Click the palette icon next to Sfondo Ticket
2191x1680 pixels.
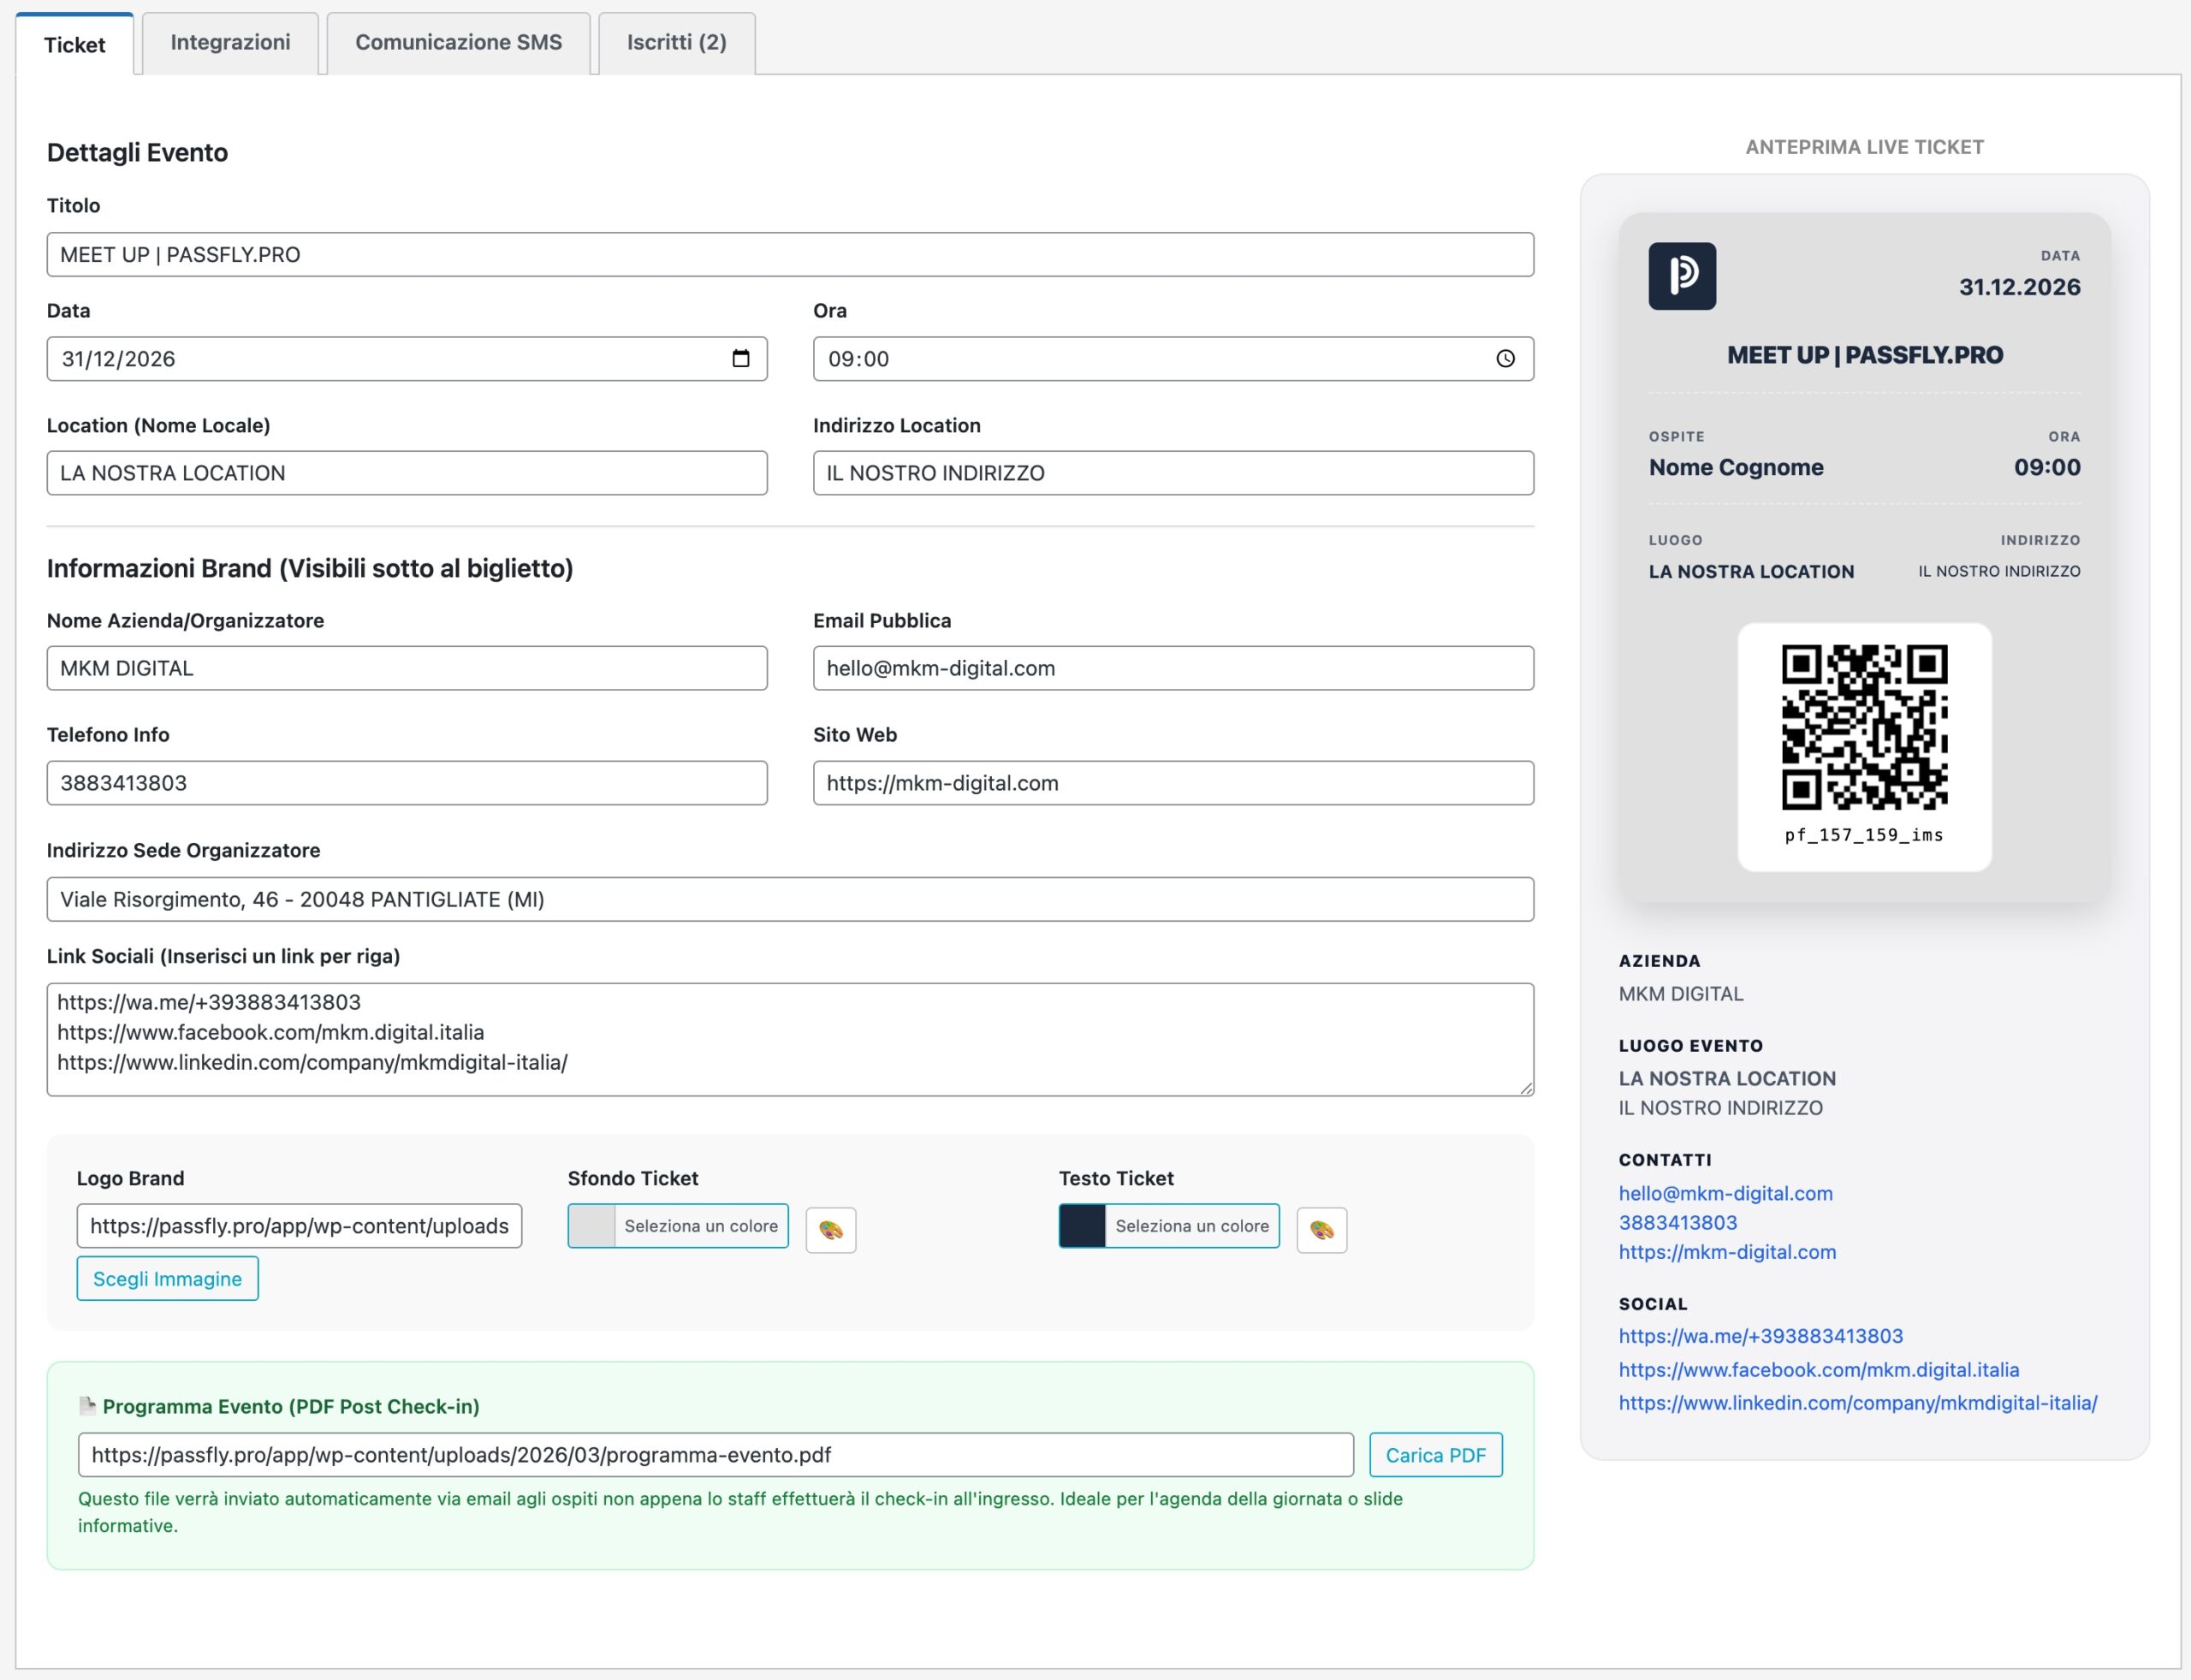830,1230
